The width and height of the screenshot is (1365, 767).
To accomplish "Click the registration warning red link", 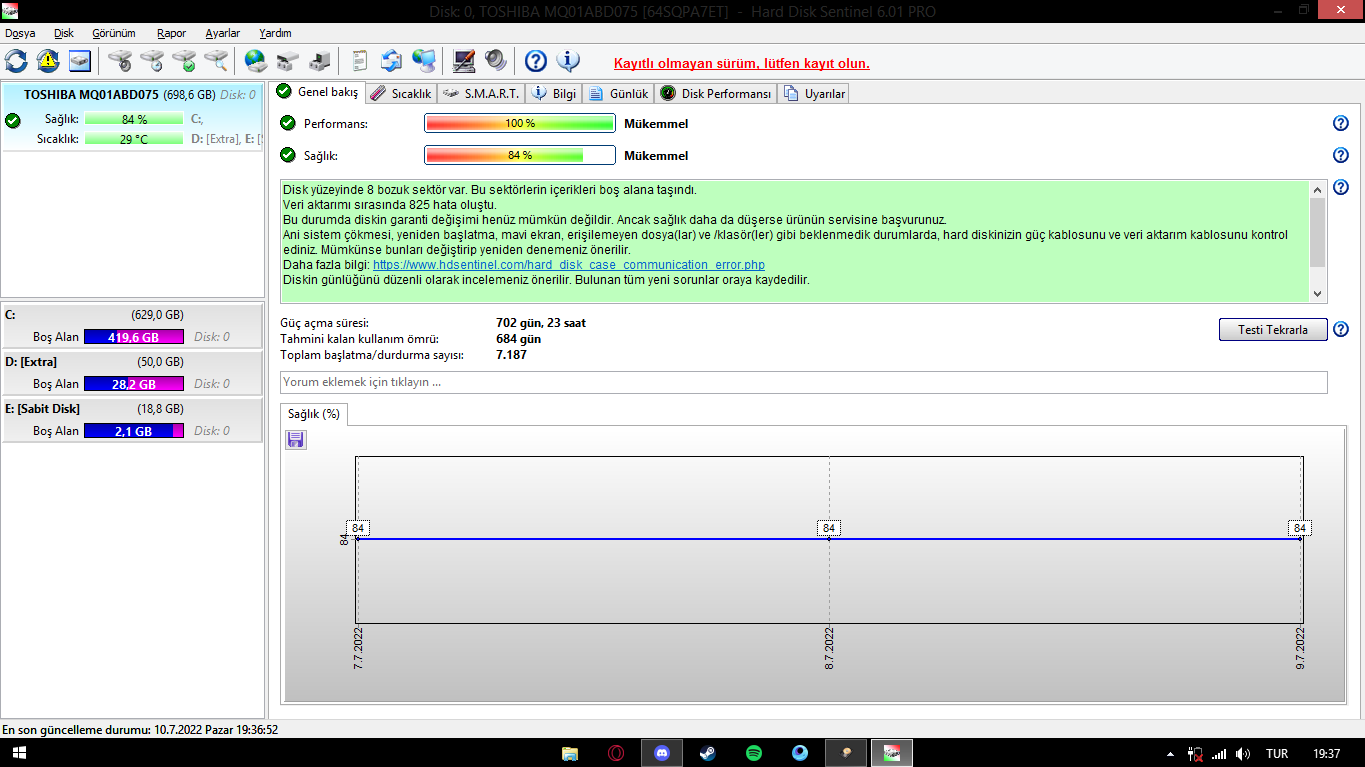I will (x=741, y=63).
